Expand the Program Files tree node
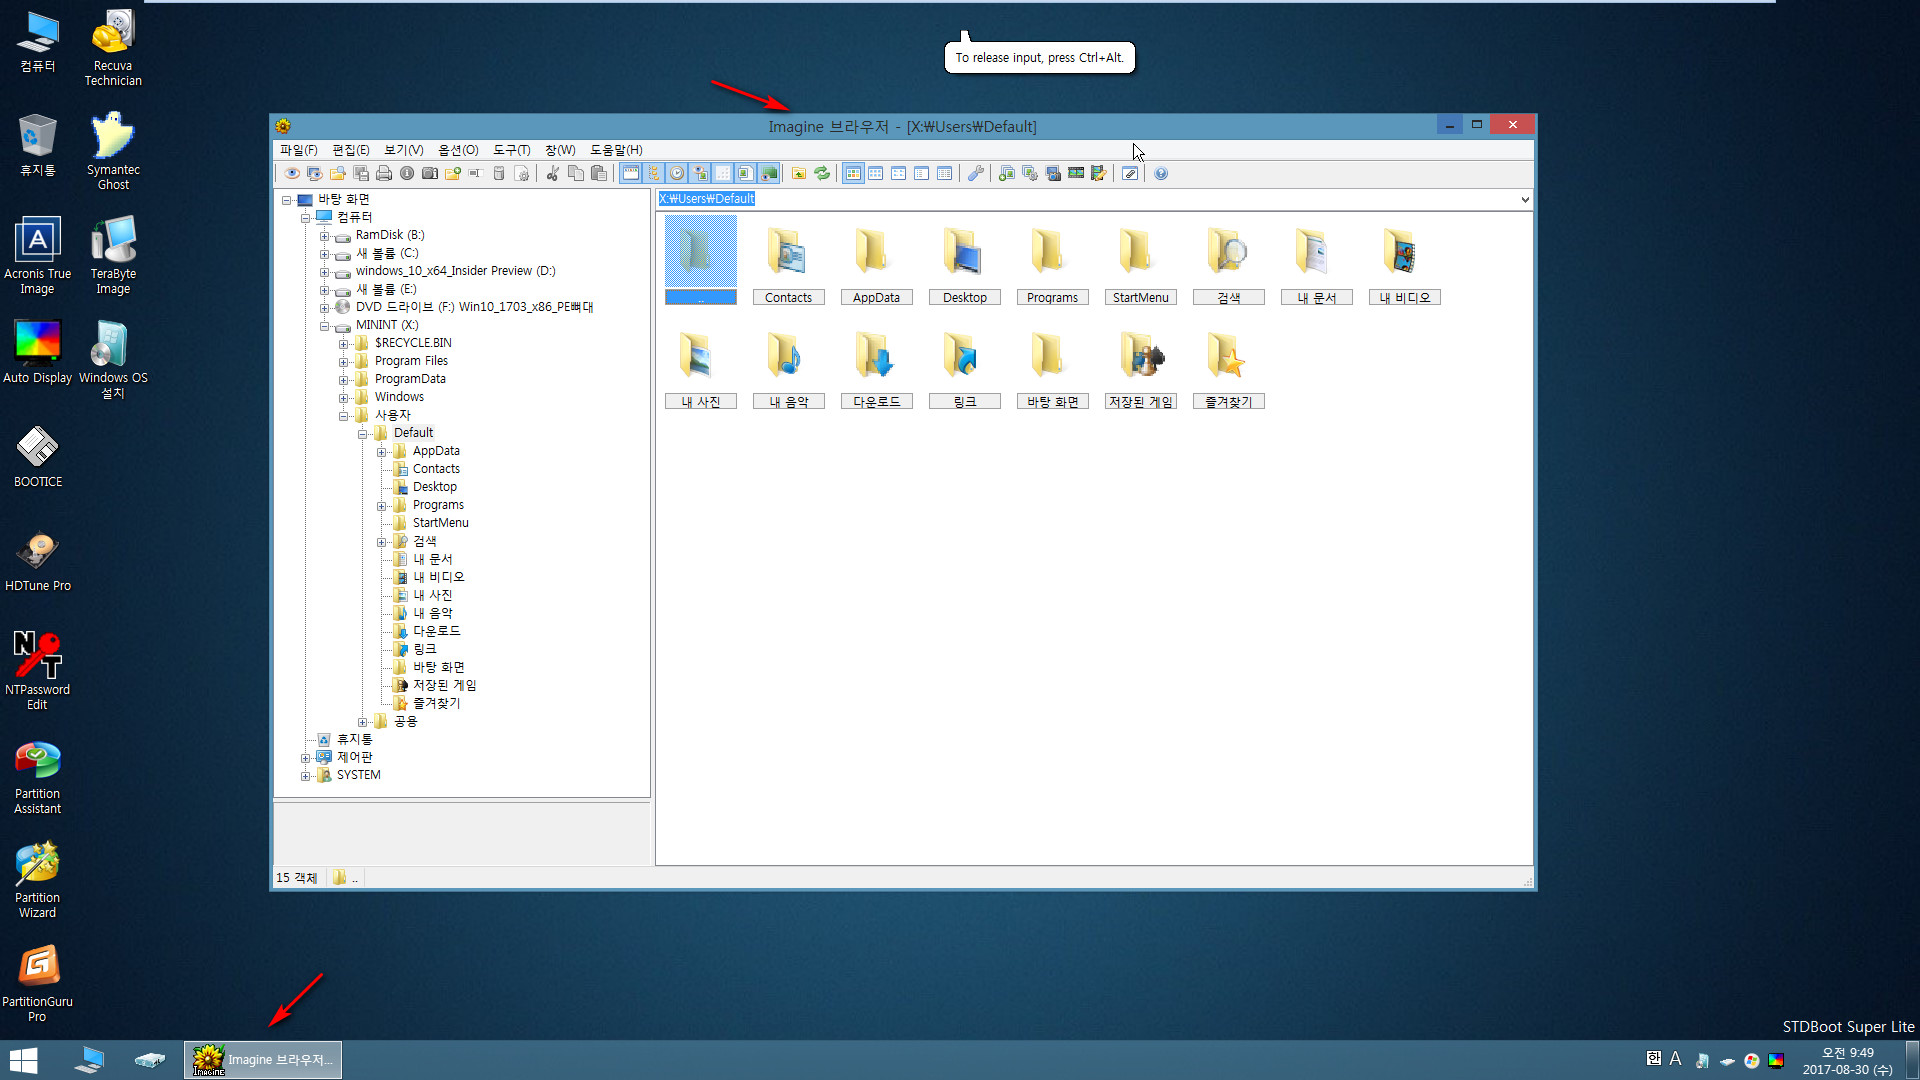This screenshot has height=1080, width=1920. [343, 362]
